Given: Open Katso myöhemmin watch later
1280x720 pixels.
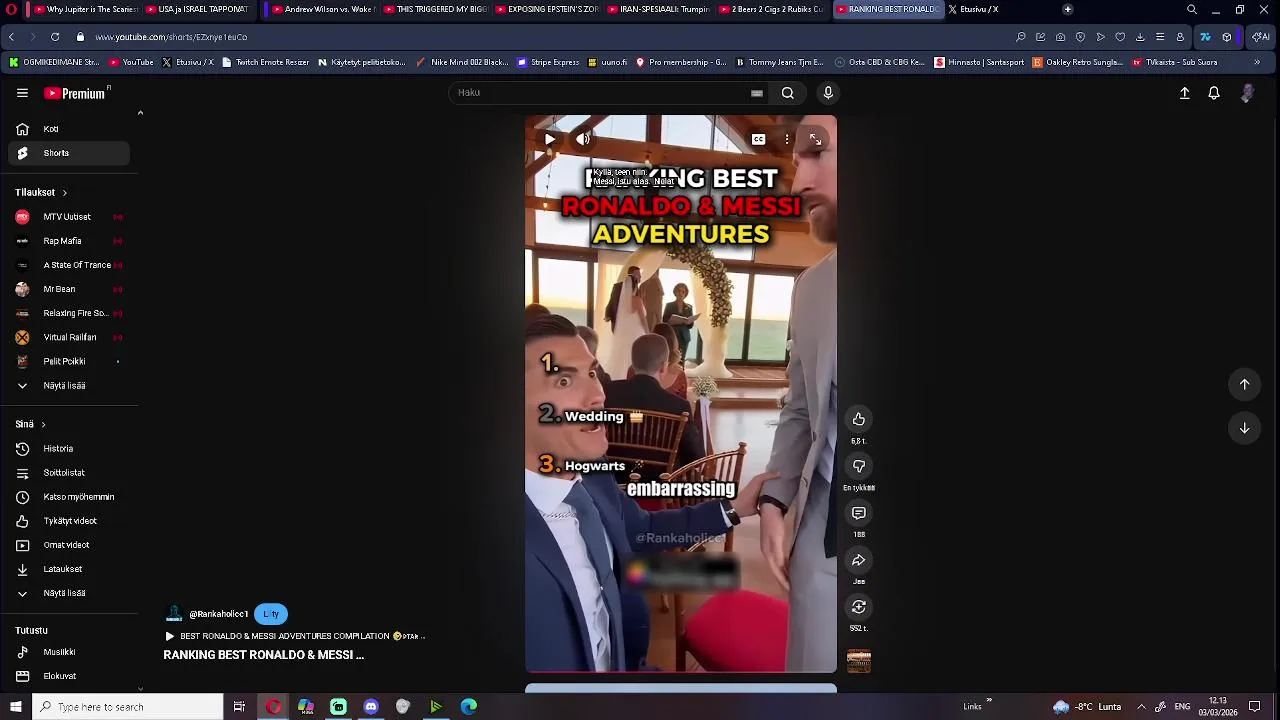Looking at the screenshot, I should pyautogui.click(x=69, y=497).
